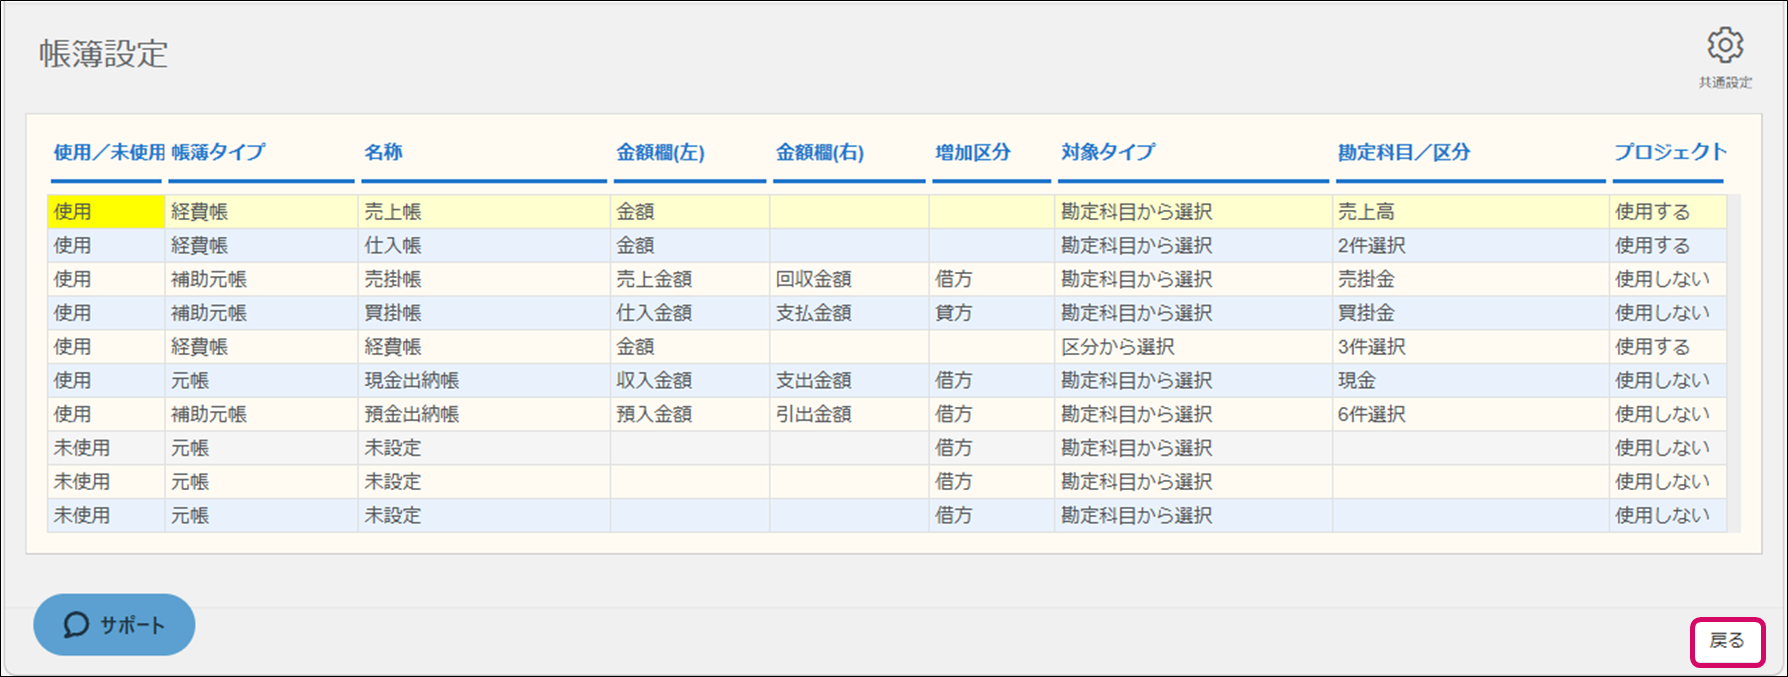Toggle 未使用 status in the last row
This screenshot has width=1788, height=677.
coord(106,516)
